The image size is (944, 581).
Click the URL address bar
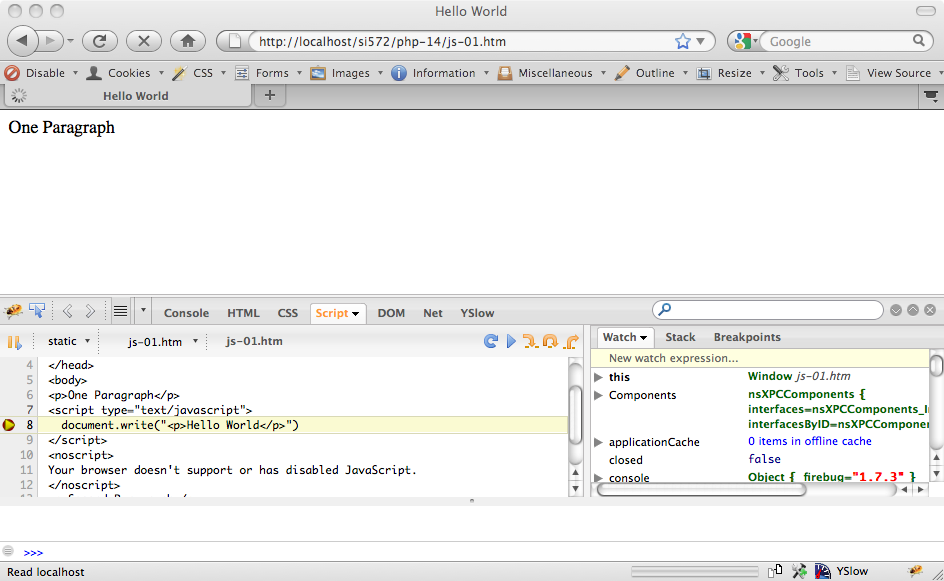pos(464,41)
